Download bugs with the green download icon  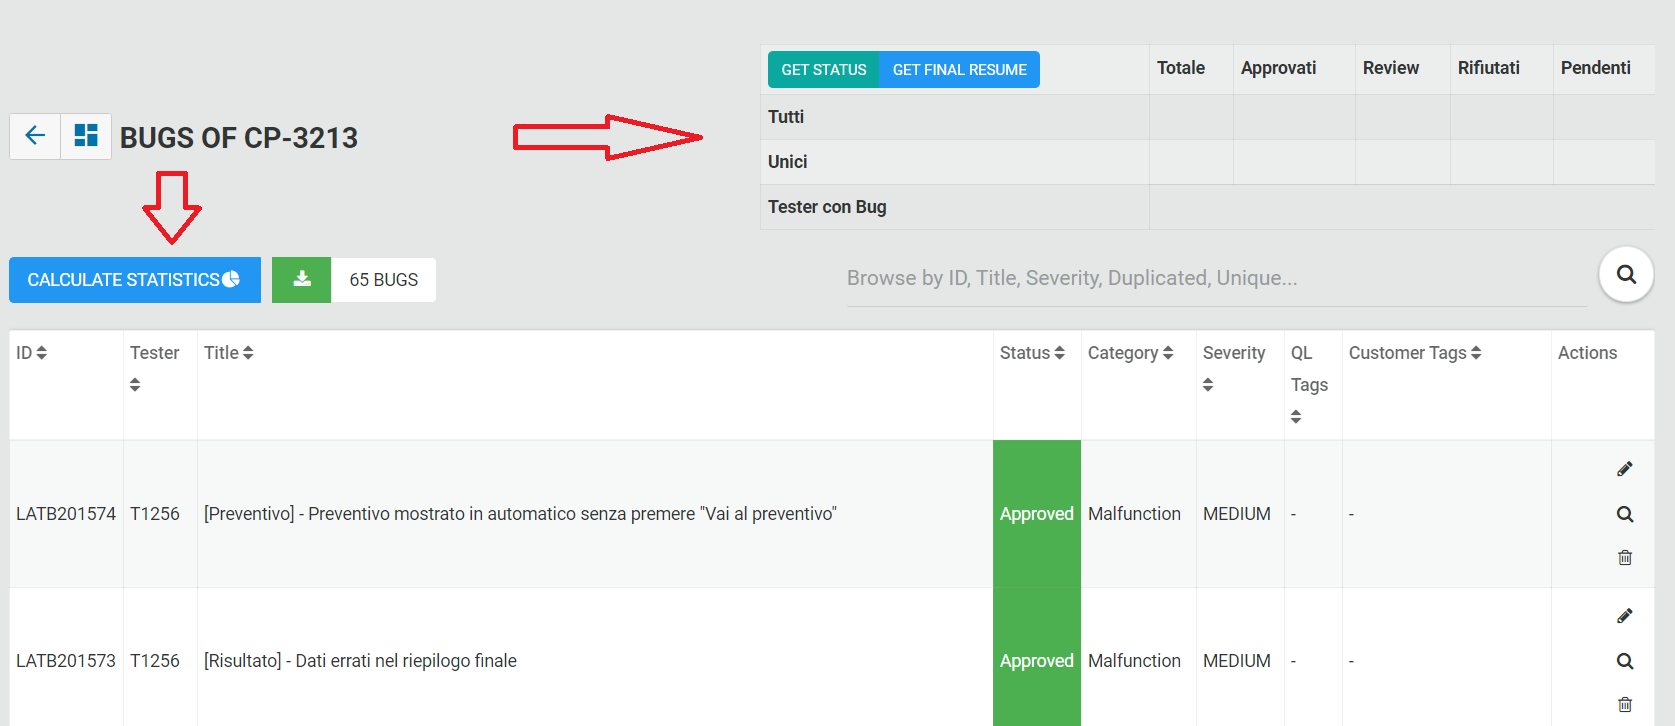tap(302, 280)
